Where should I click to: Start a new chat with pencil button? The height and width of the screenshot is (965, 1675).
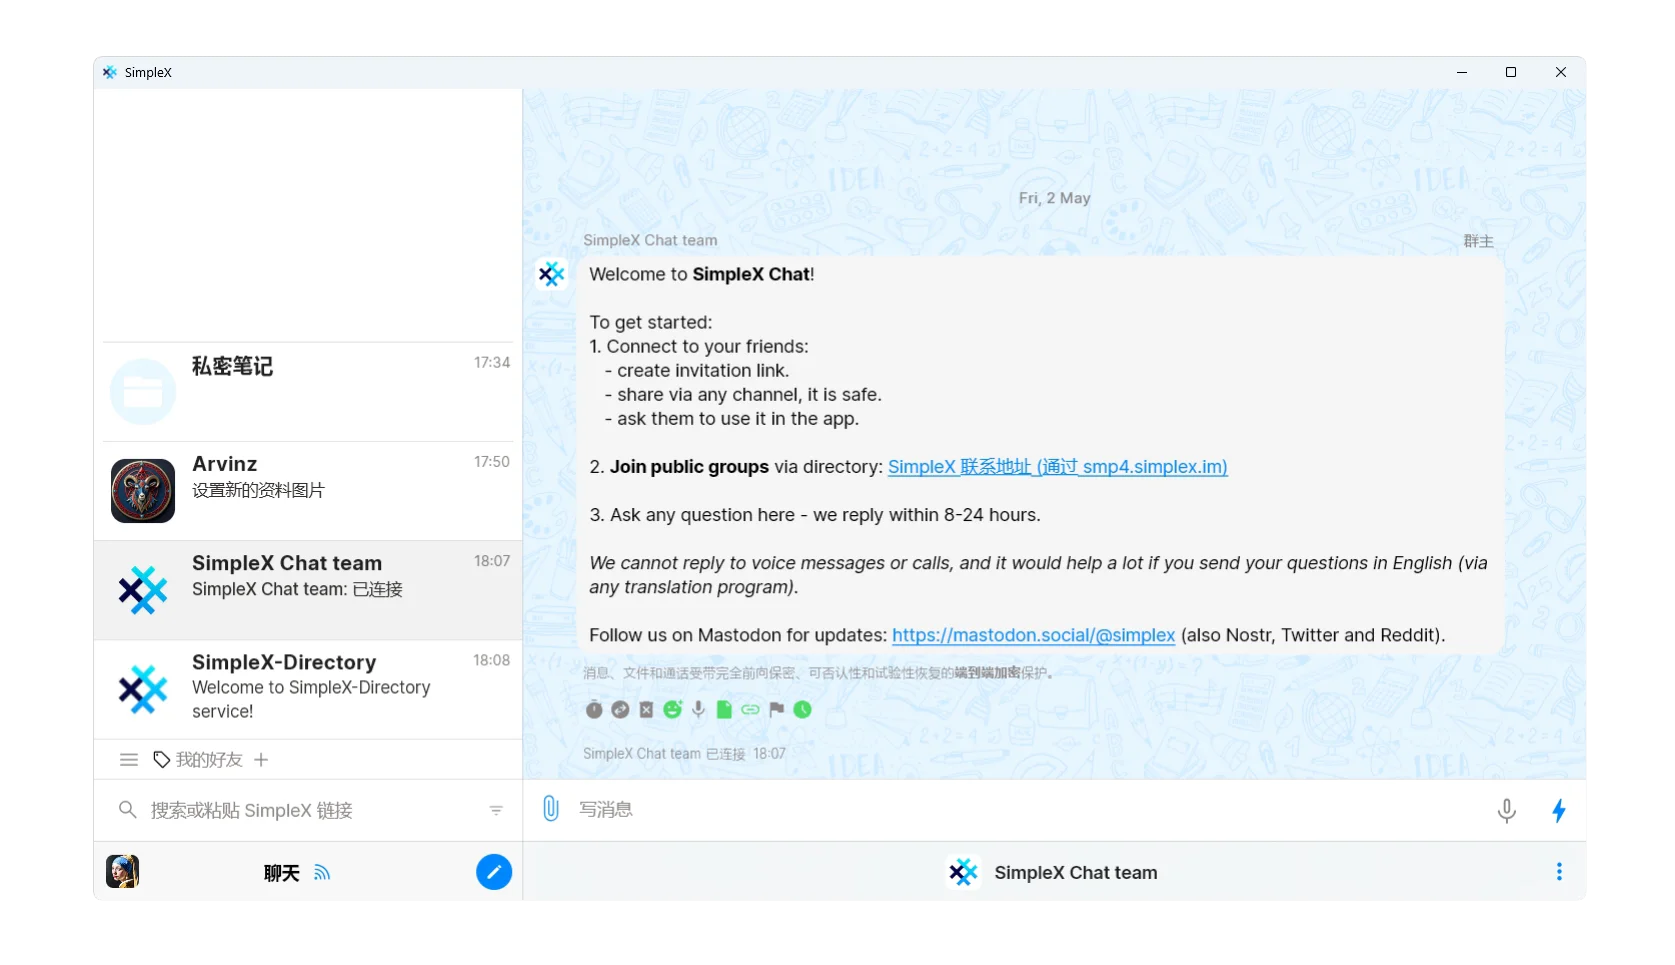(x=494, y=872)
